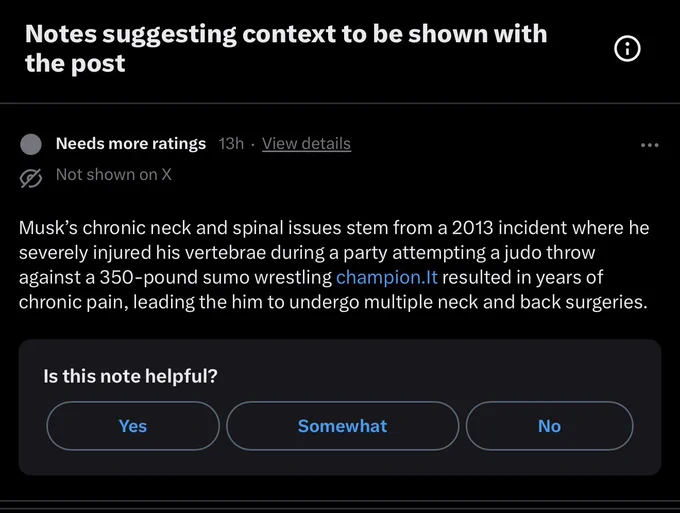The image size is (680, 513).
Task: Open the three-dot more options menu
Action: [650, 145]
